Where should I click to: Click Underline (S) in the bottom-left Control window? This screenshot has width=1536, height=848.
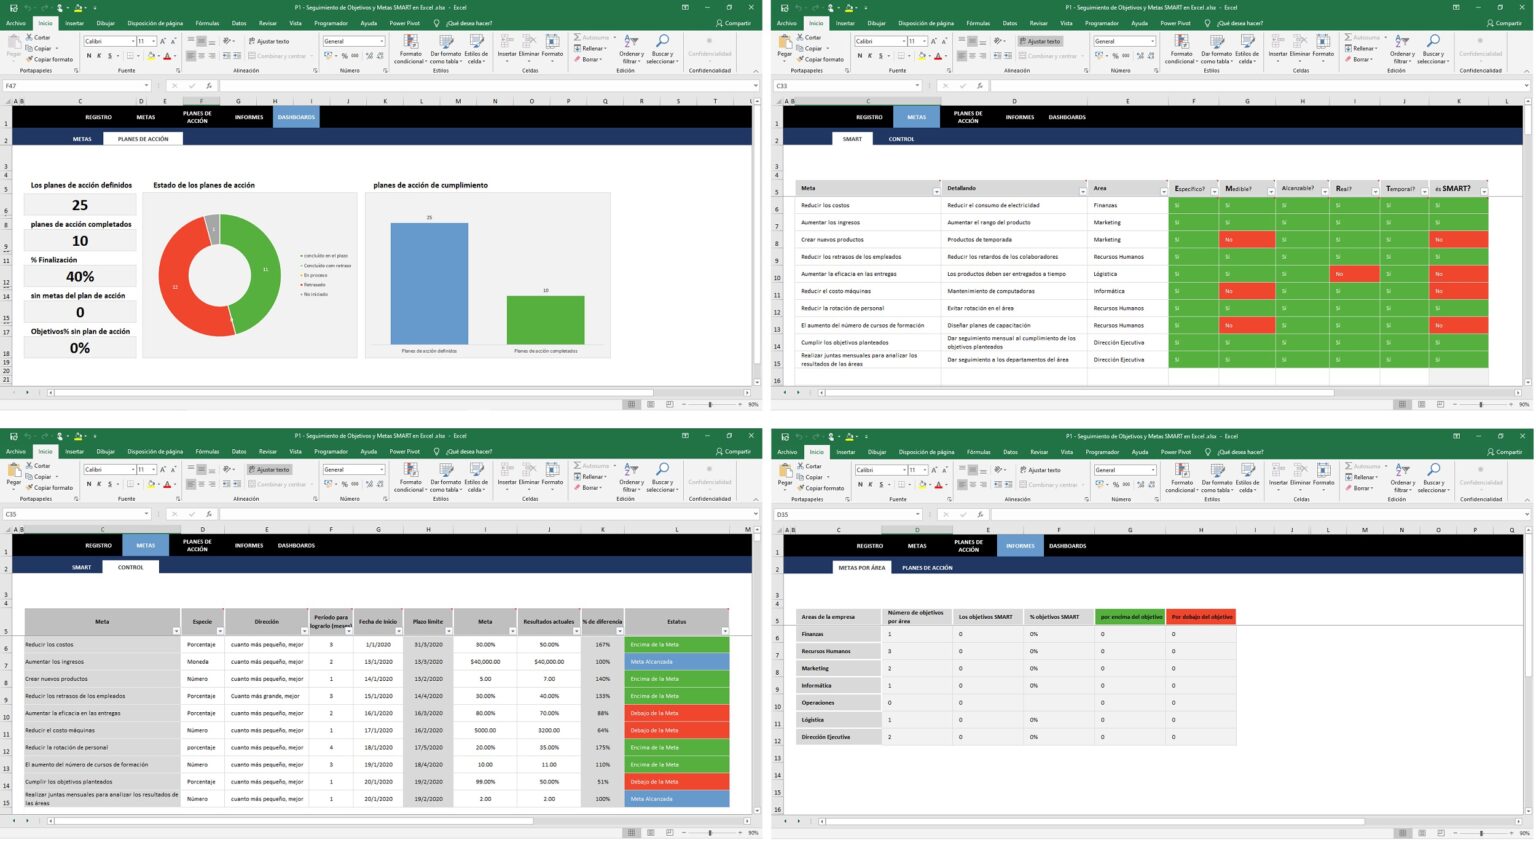click(109, 484)
